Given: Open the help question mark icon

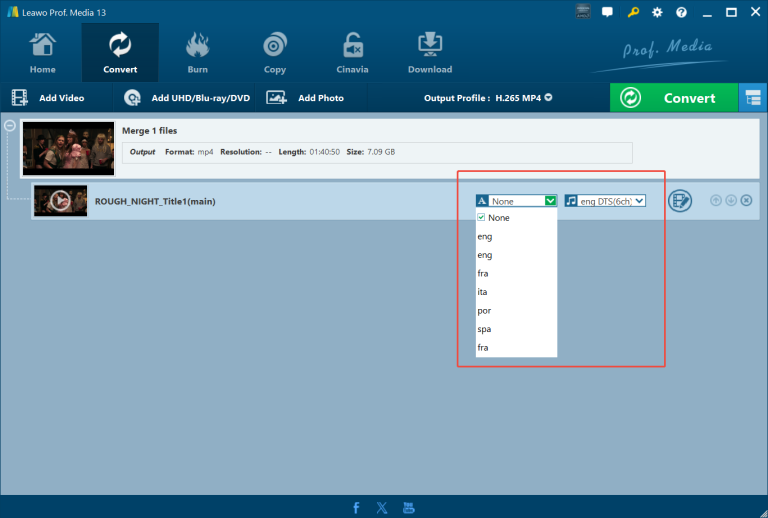Looking at the screenshot, I should point(681,13).
